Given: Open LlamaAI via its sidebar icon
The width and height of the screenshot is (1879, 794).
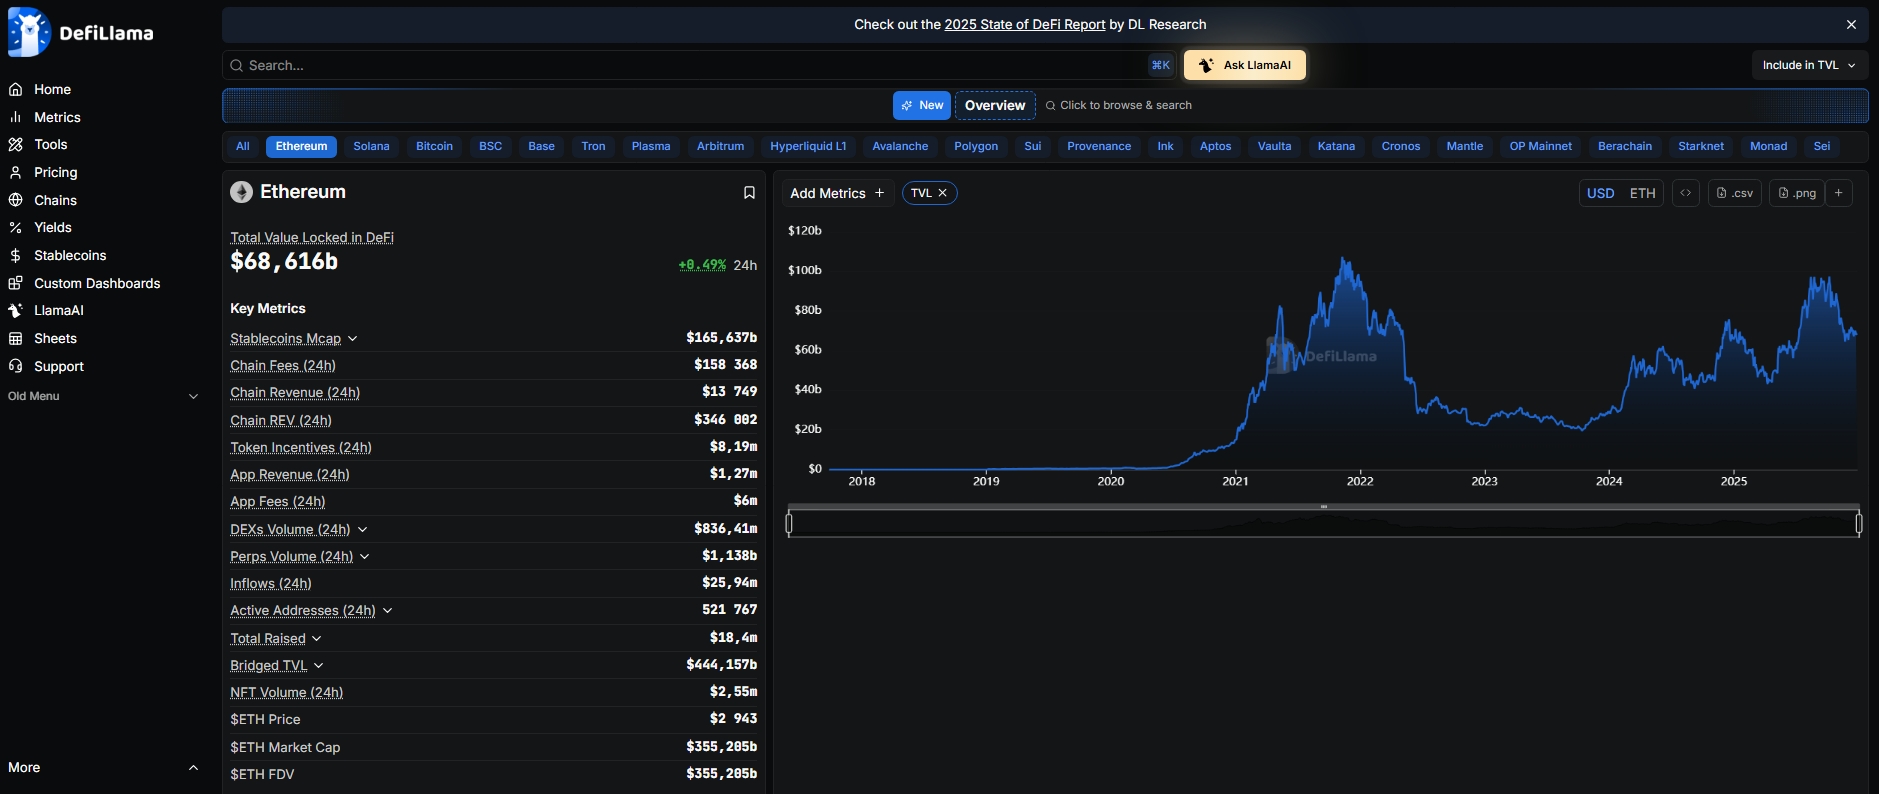Looking at the screenshot, I should click(x=16, y=310).
